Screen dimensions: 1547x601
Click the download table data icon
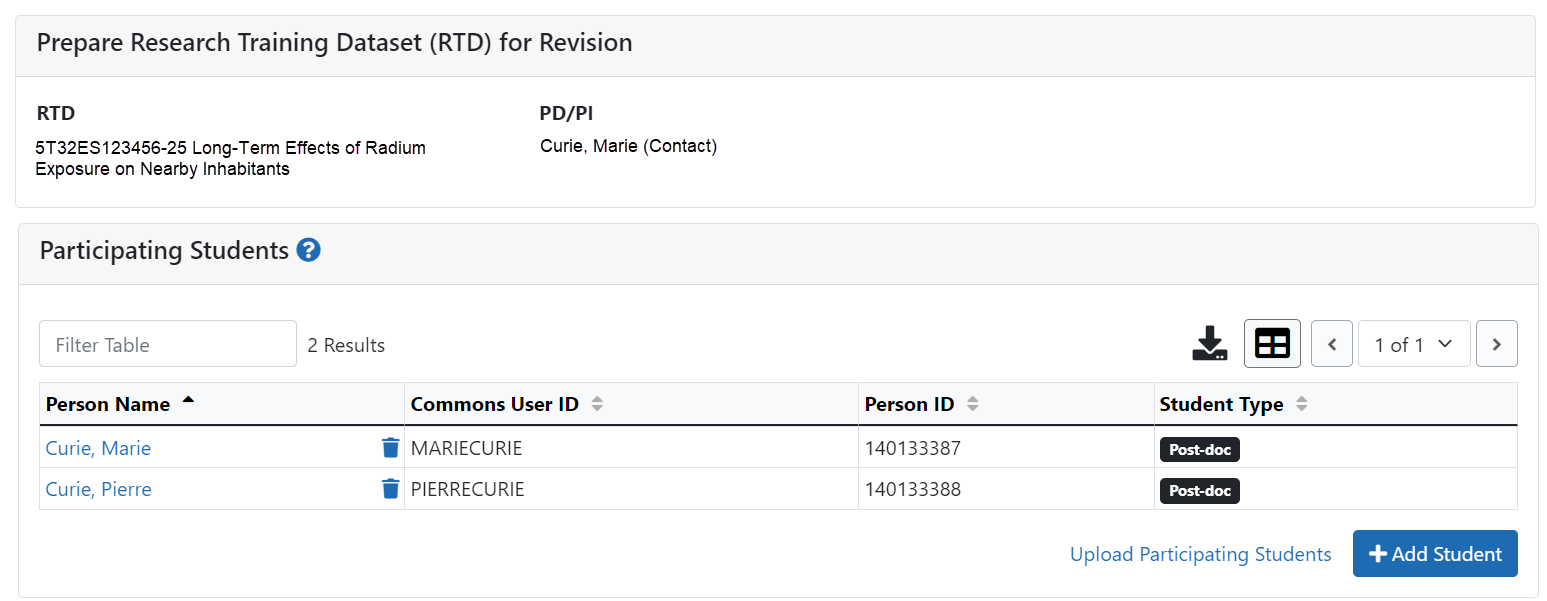1210,344
